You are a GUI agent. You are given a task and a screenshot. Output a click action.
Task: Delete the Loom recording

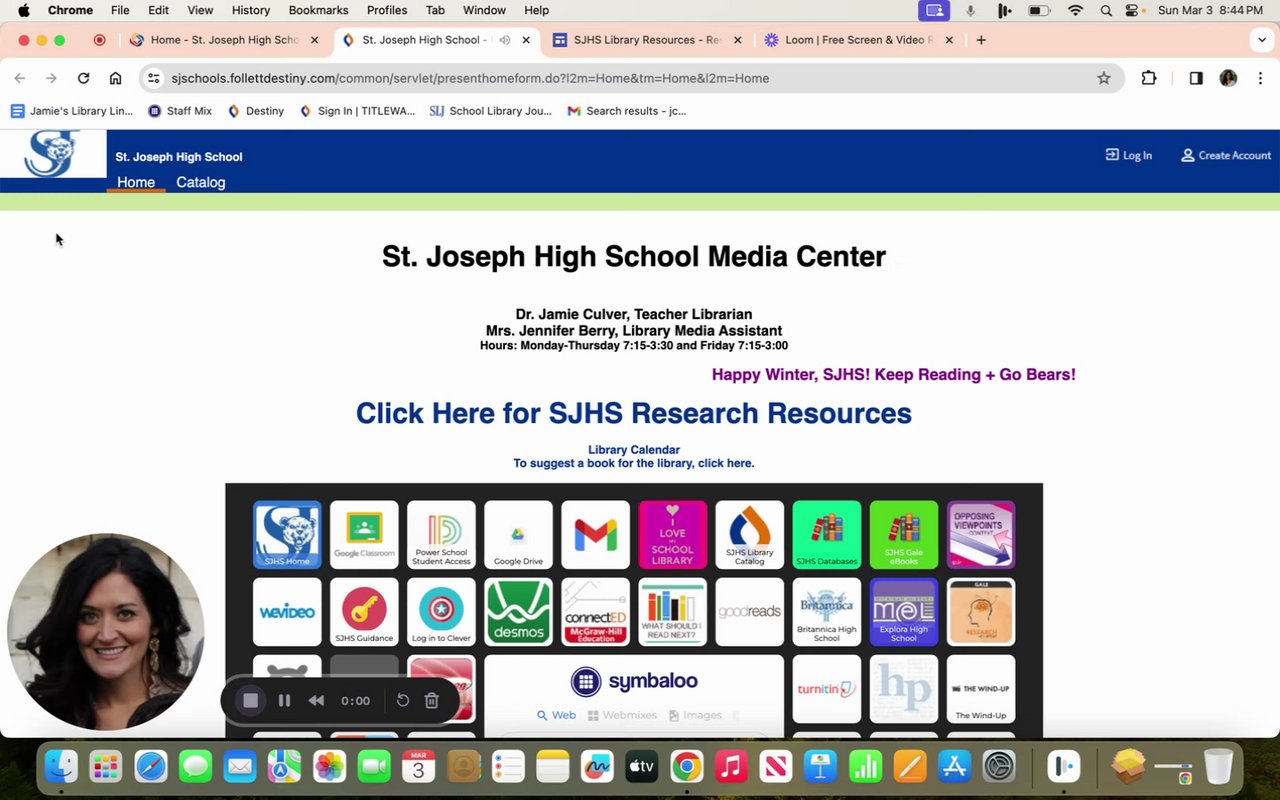pyautogui.click(x=432, y=701)
